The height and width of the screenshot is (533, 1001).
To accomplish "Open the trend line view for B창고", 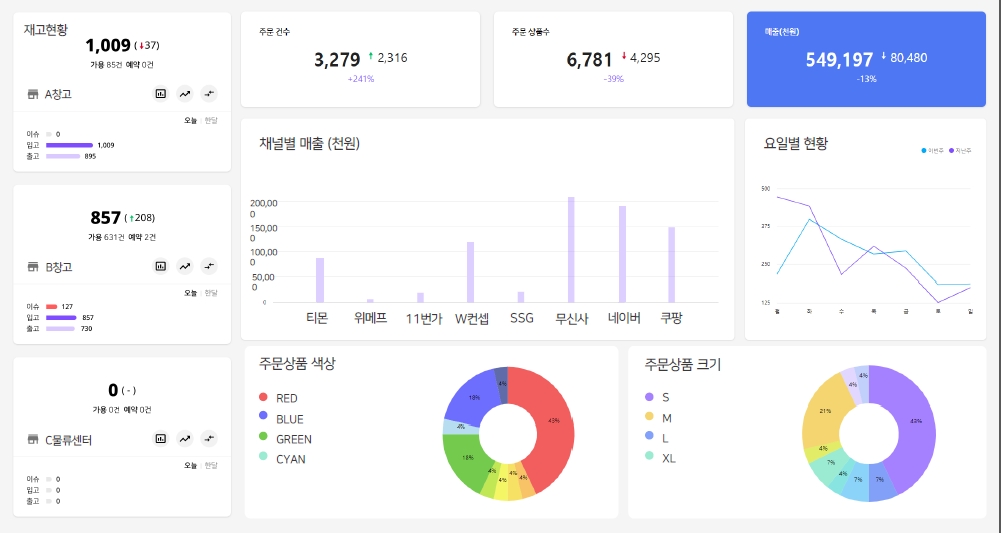I will point(185,266).
